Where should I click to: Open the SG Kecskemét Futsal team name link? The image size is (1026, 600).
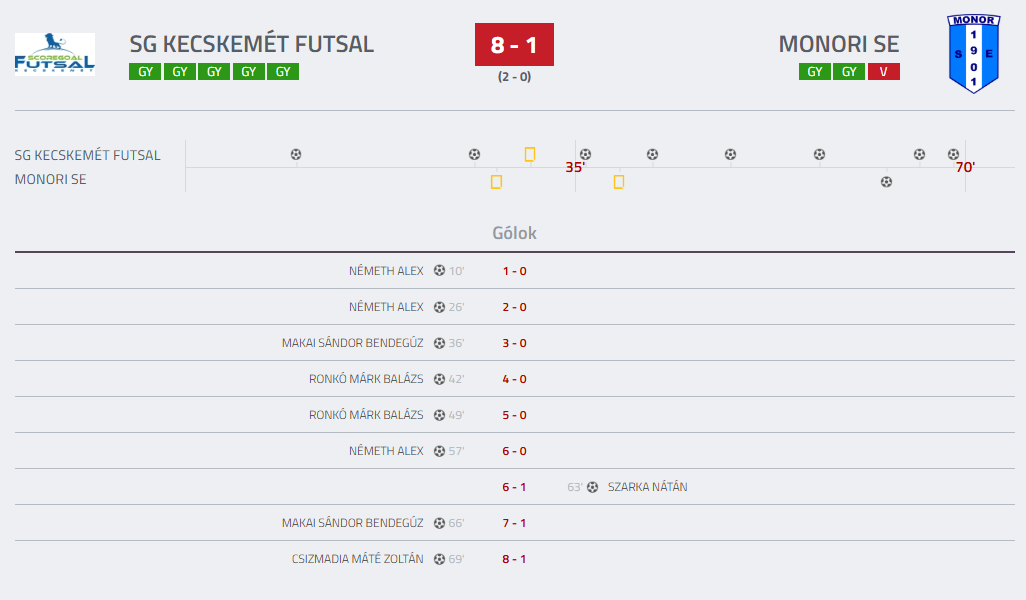251,44
